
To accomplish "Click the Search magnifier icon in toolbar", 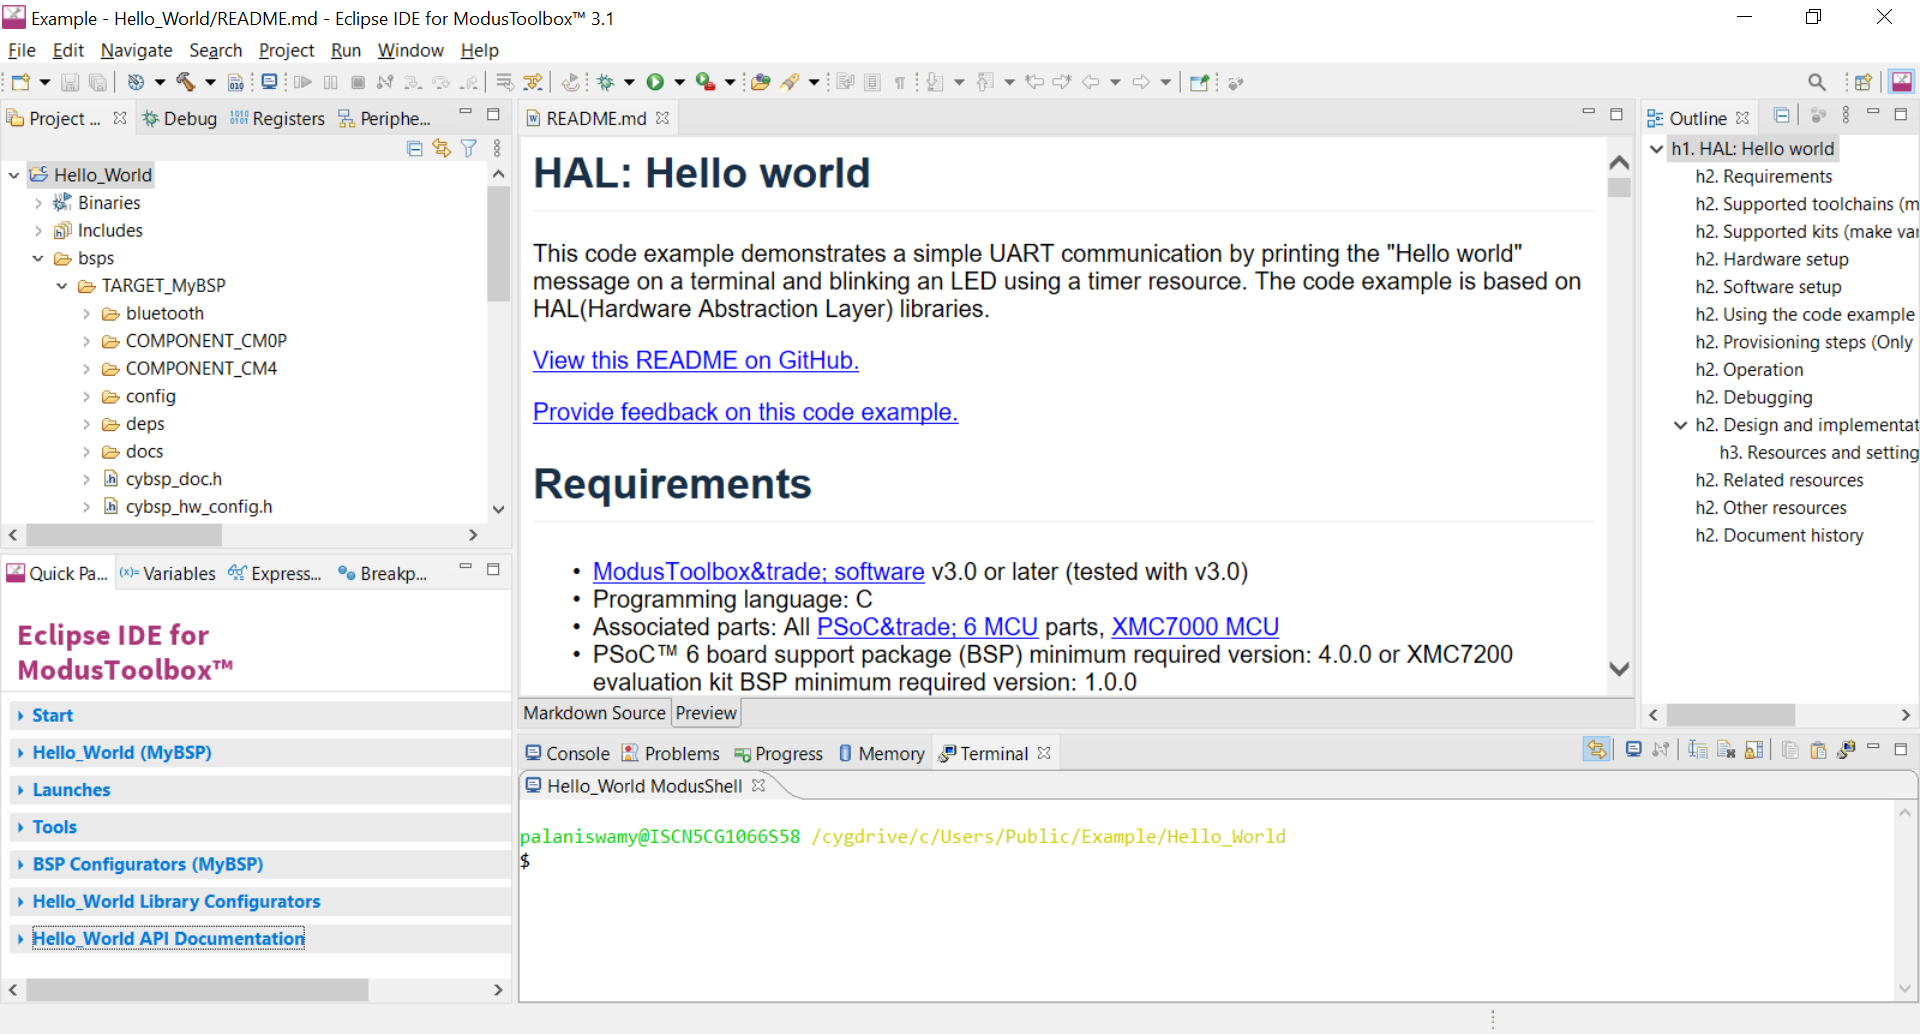I will point(1817,82).
